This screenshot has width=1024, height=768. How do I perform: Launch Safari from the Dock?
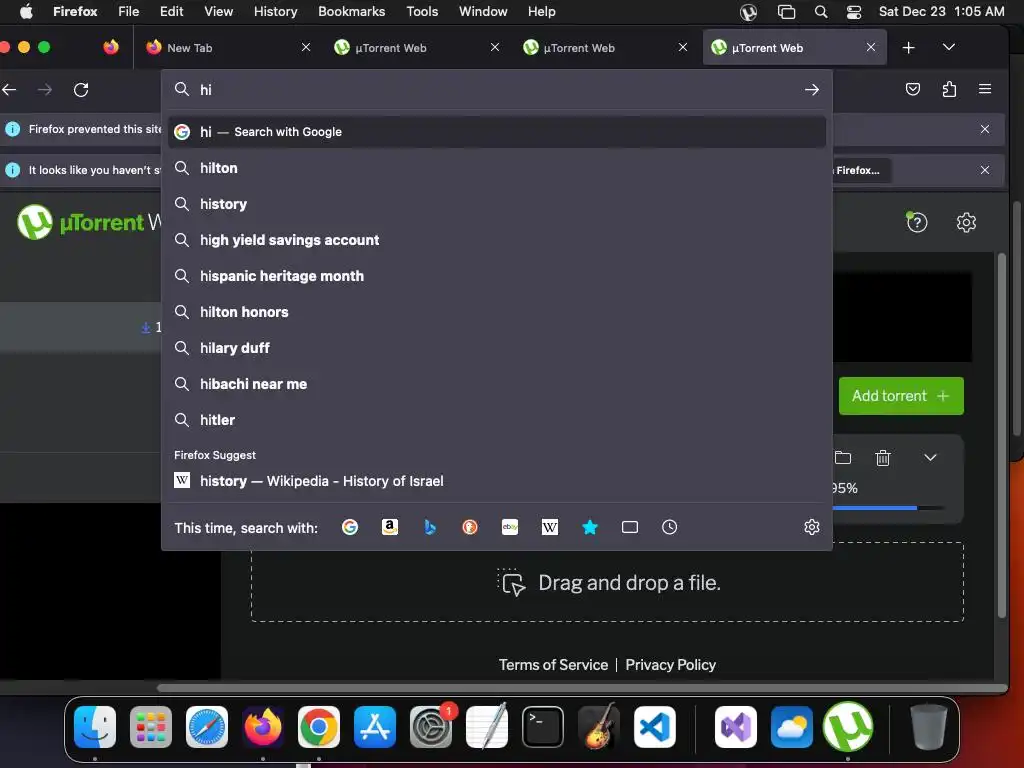coord(207,727)
